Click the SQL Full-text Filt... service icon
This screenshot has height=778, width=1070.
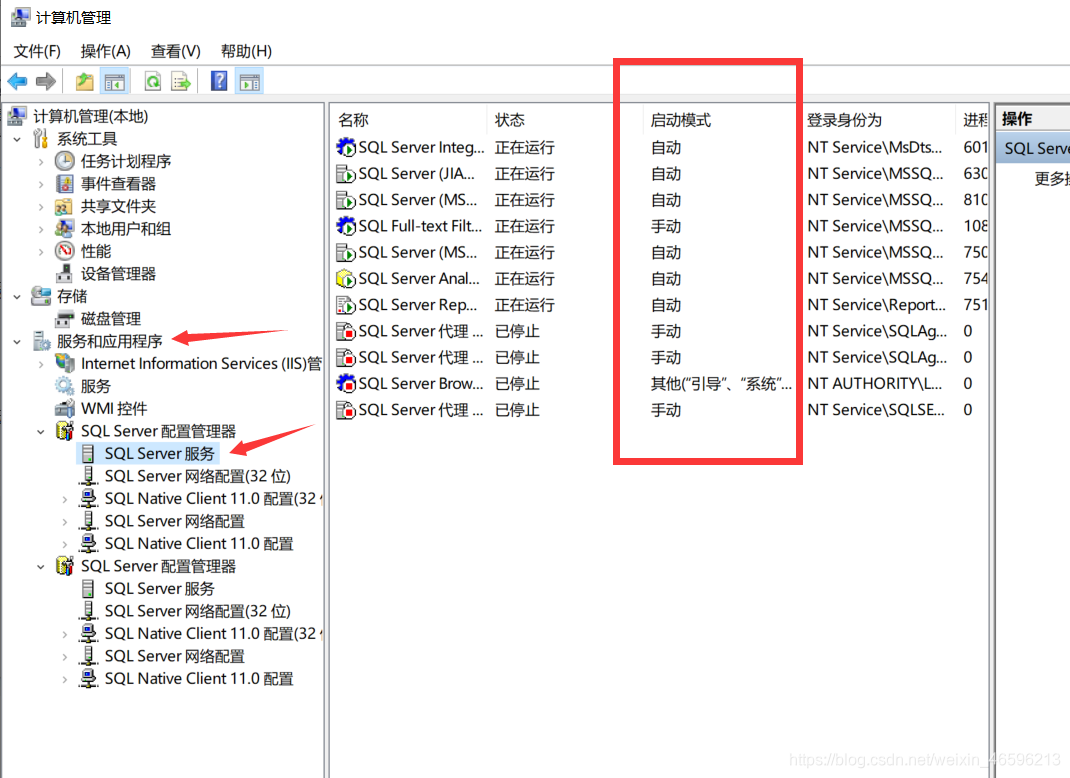(346, 226)
